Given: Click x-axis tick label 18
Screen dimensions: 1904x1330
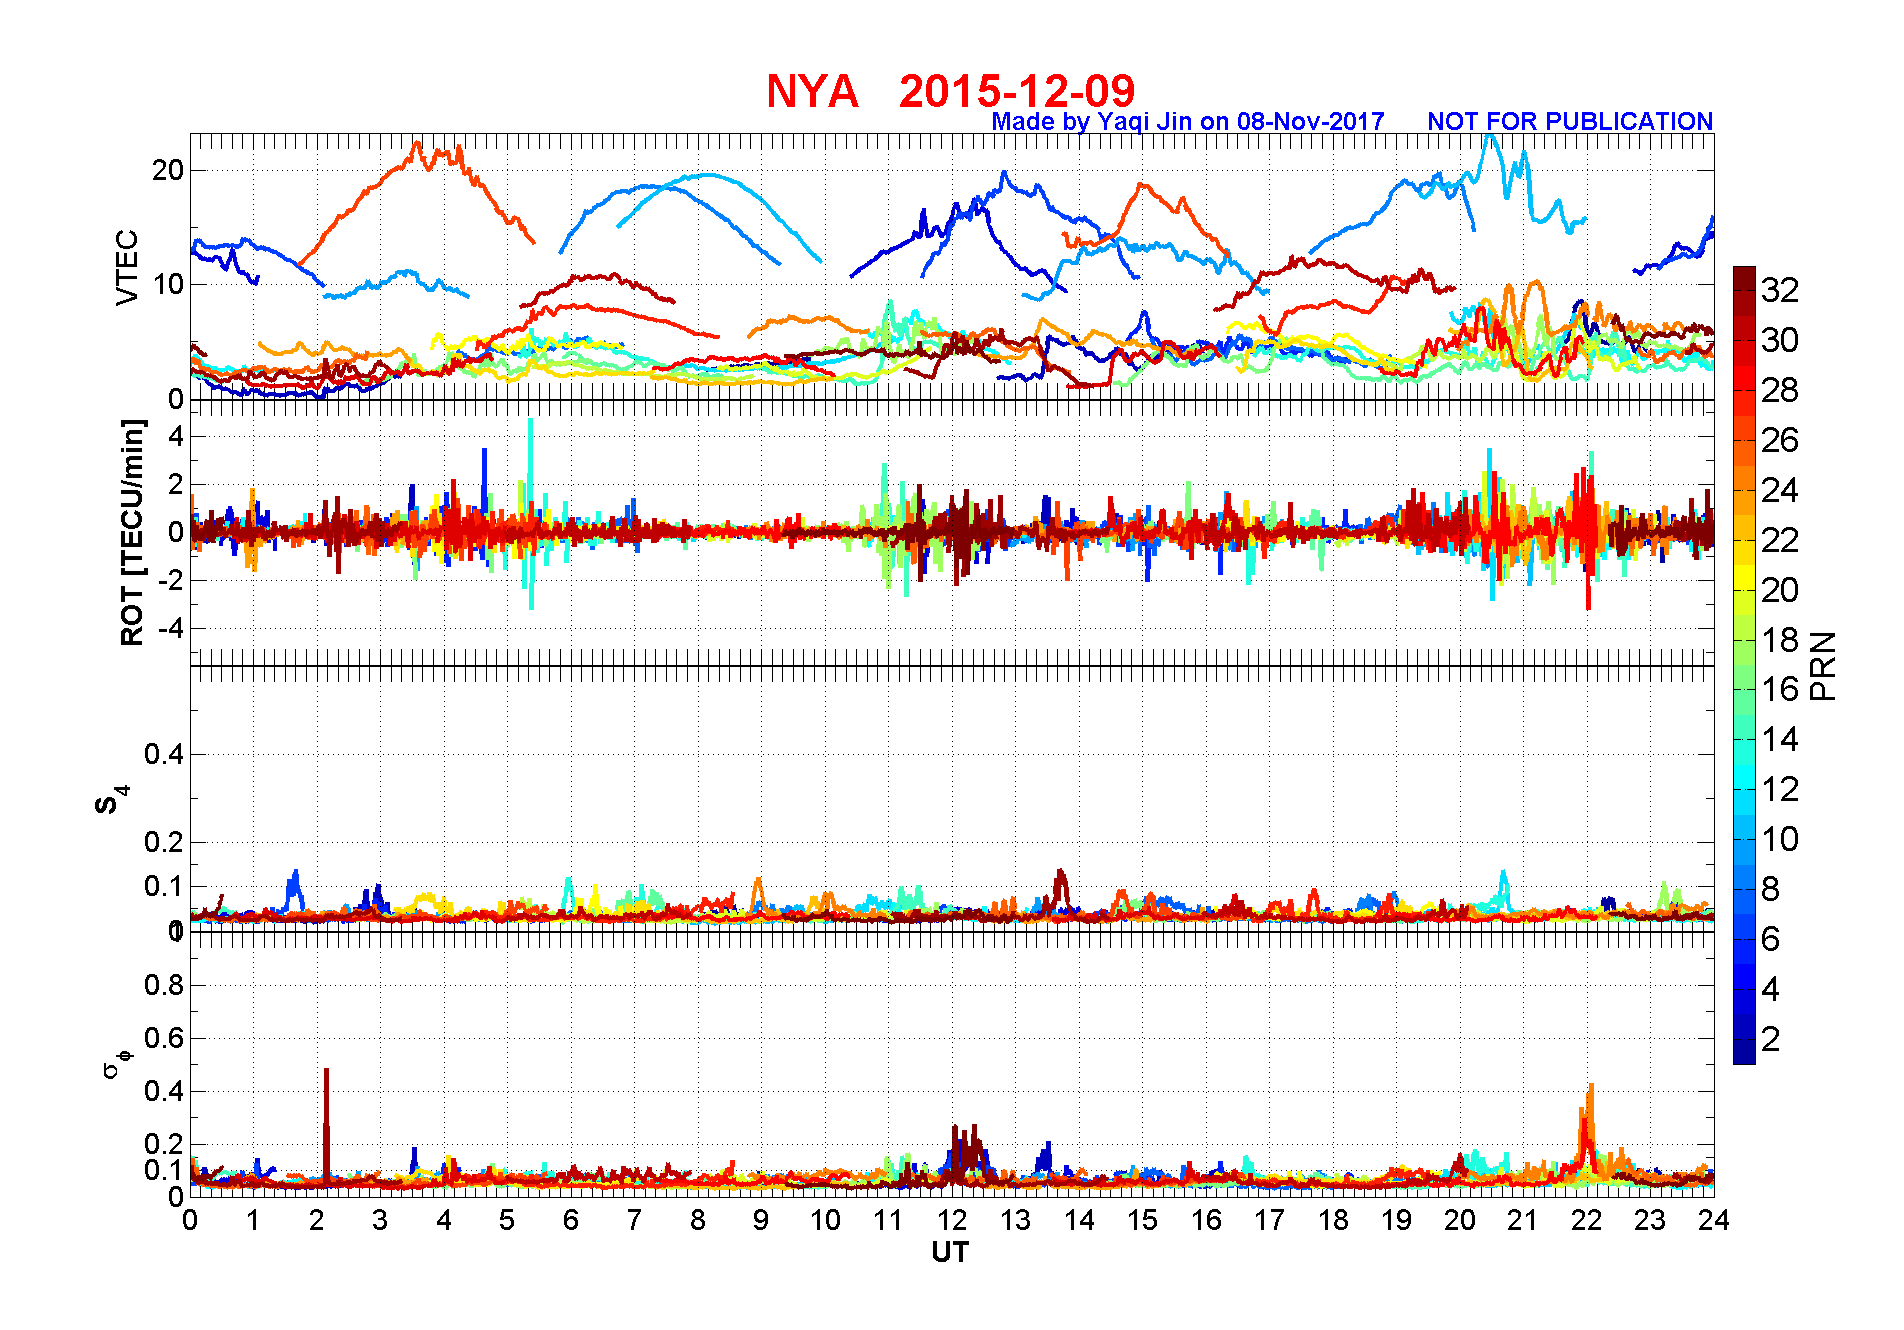Looking at the screenshot, I should click(1333, 1220).
